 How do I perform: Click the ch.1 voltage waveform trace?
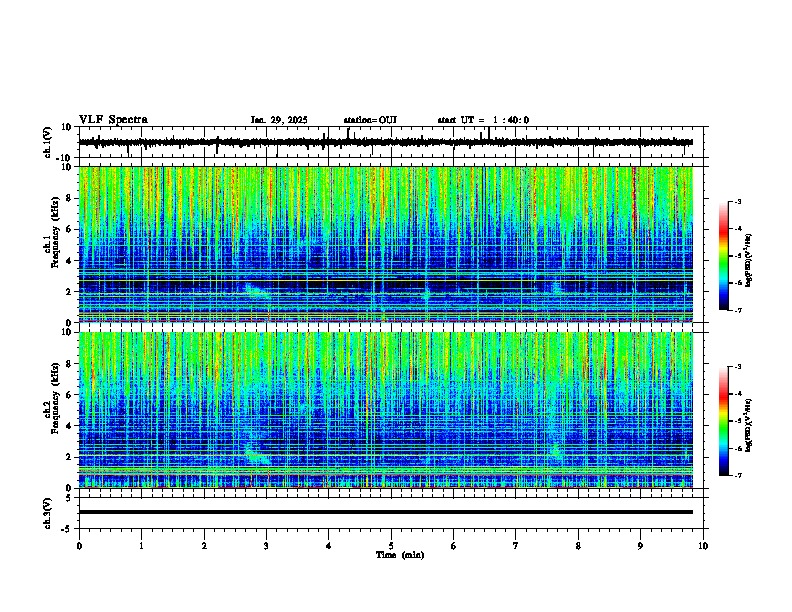pyautogui.click(x=386, y=142)
